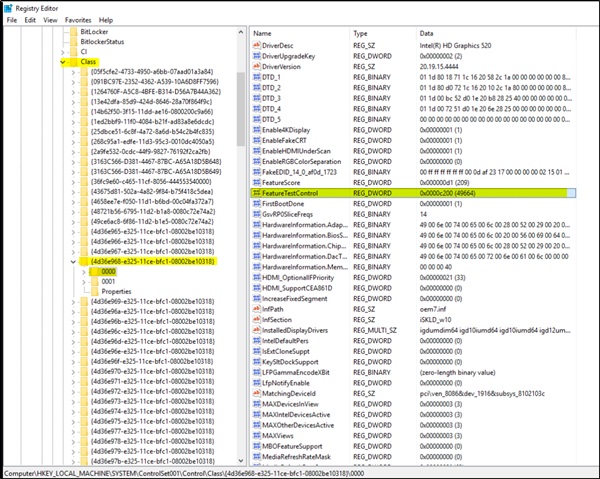Image resolution: width=600 pixels, height=479 pixels.
Task: Select the IncreaseFixedSegment value name
Action: click(x=295, y=299)
